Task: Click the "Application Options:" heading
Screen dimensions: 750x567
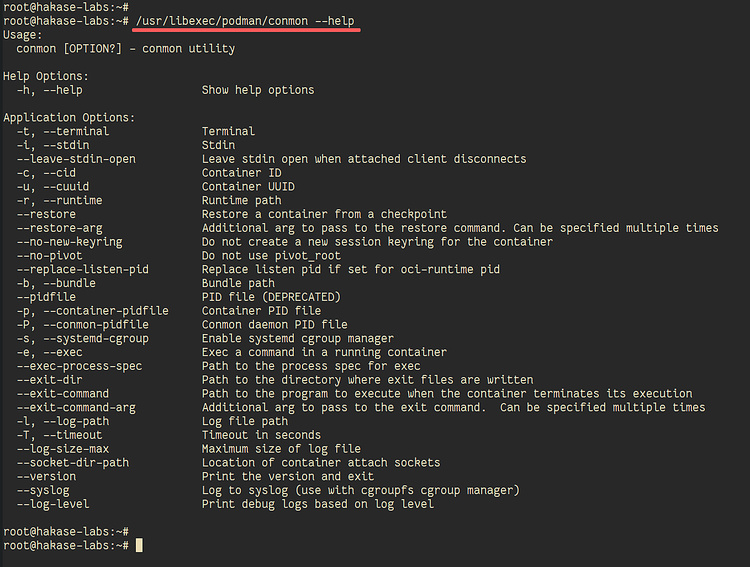Action: coord(69,117)
